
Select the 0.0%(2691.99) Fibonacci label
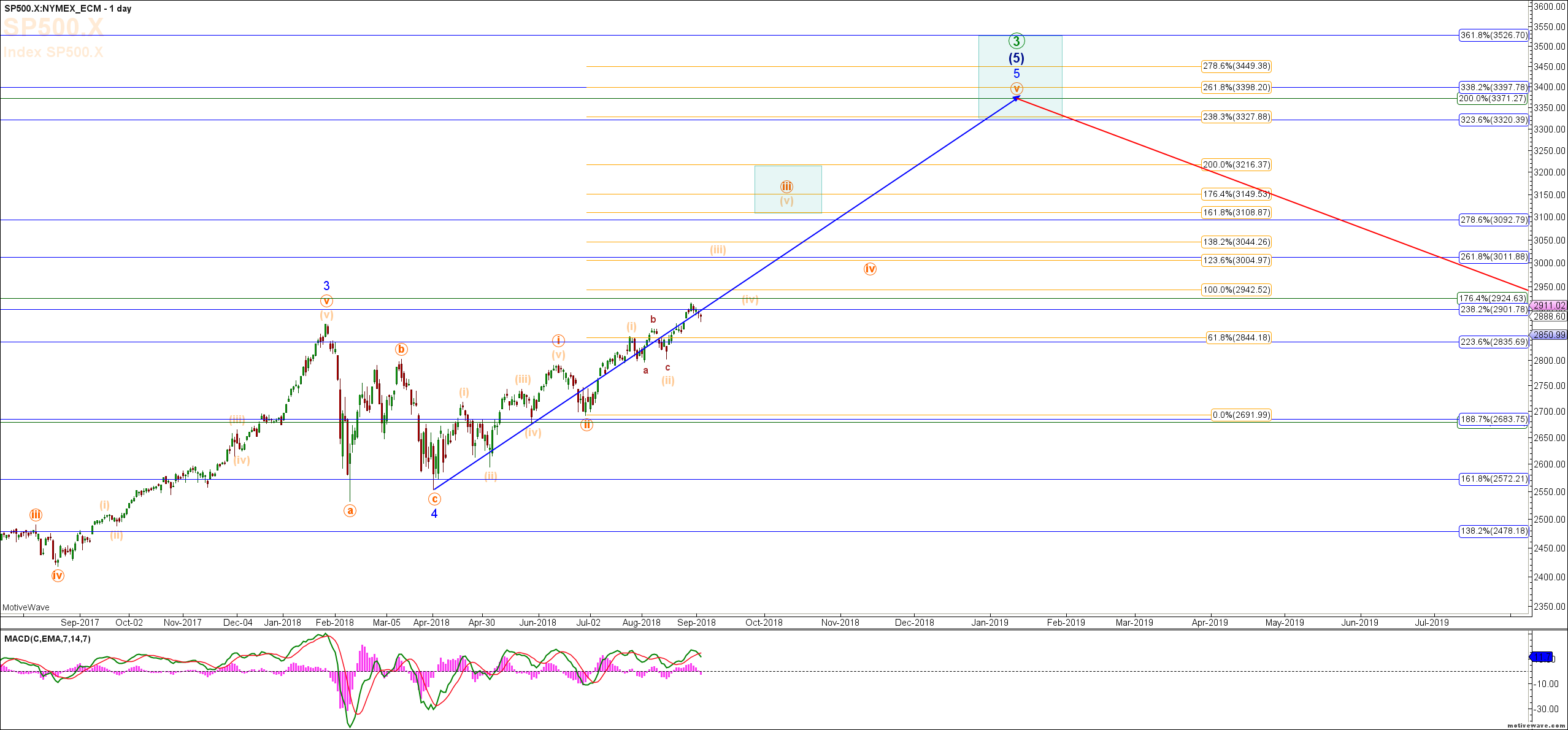(x=1237, y=414)
